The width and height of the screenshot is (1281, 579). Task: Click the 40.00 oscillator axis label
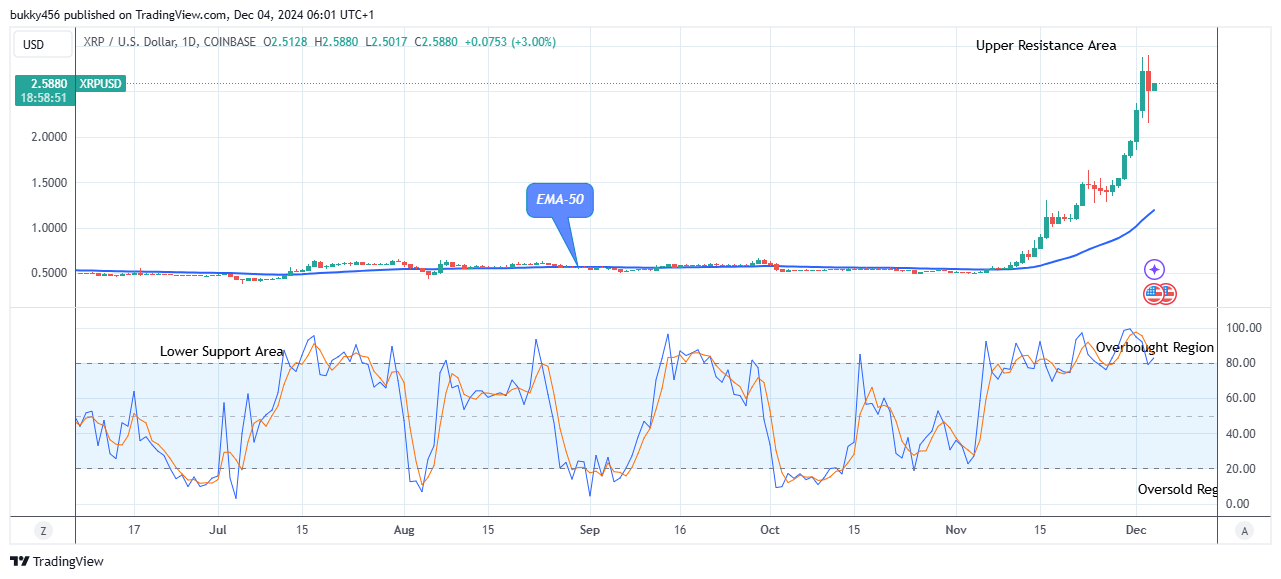(x=1241, y=434)
